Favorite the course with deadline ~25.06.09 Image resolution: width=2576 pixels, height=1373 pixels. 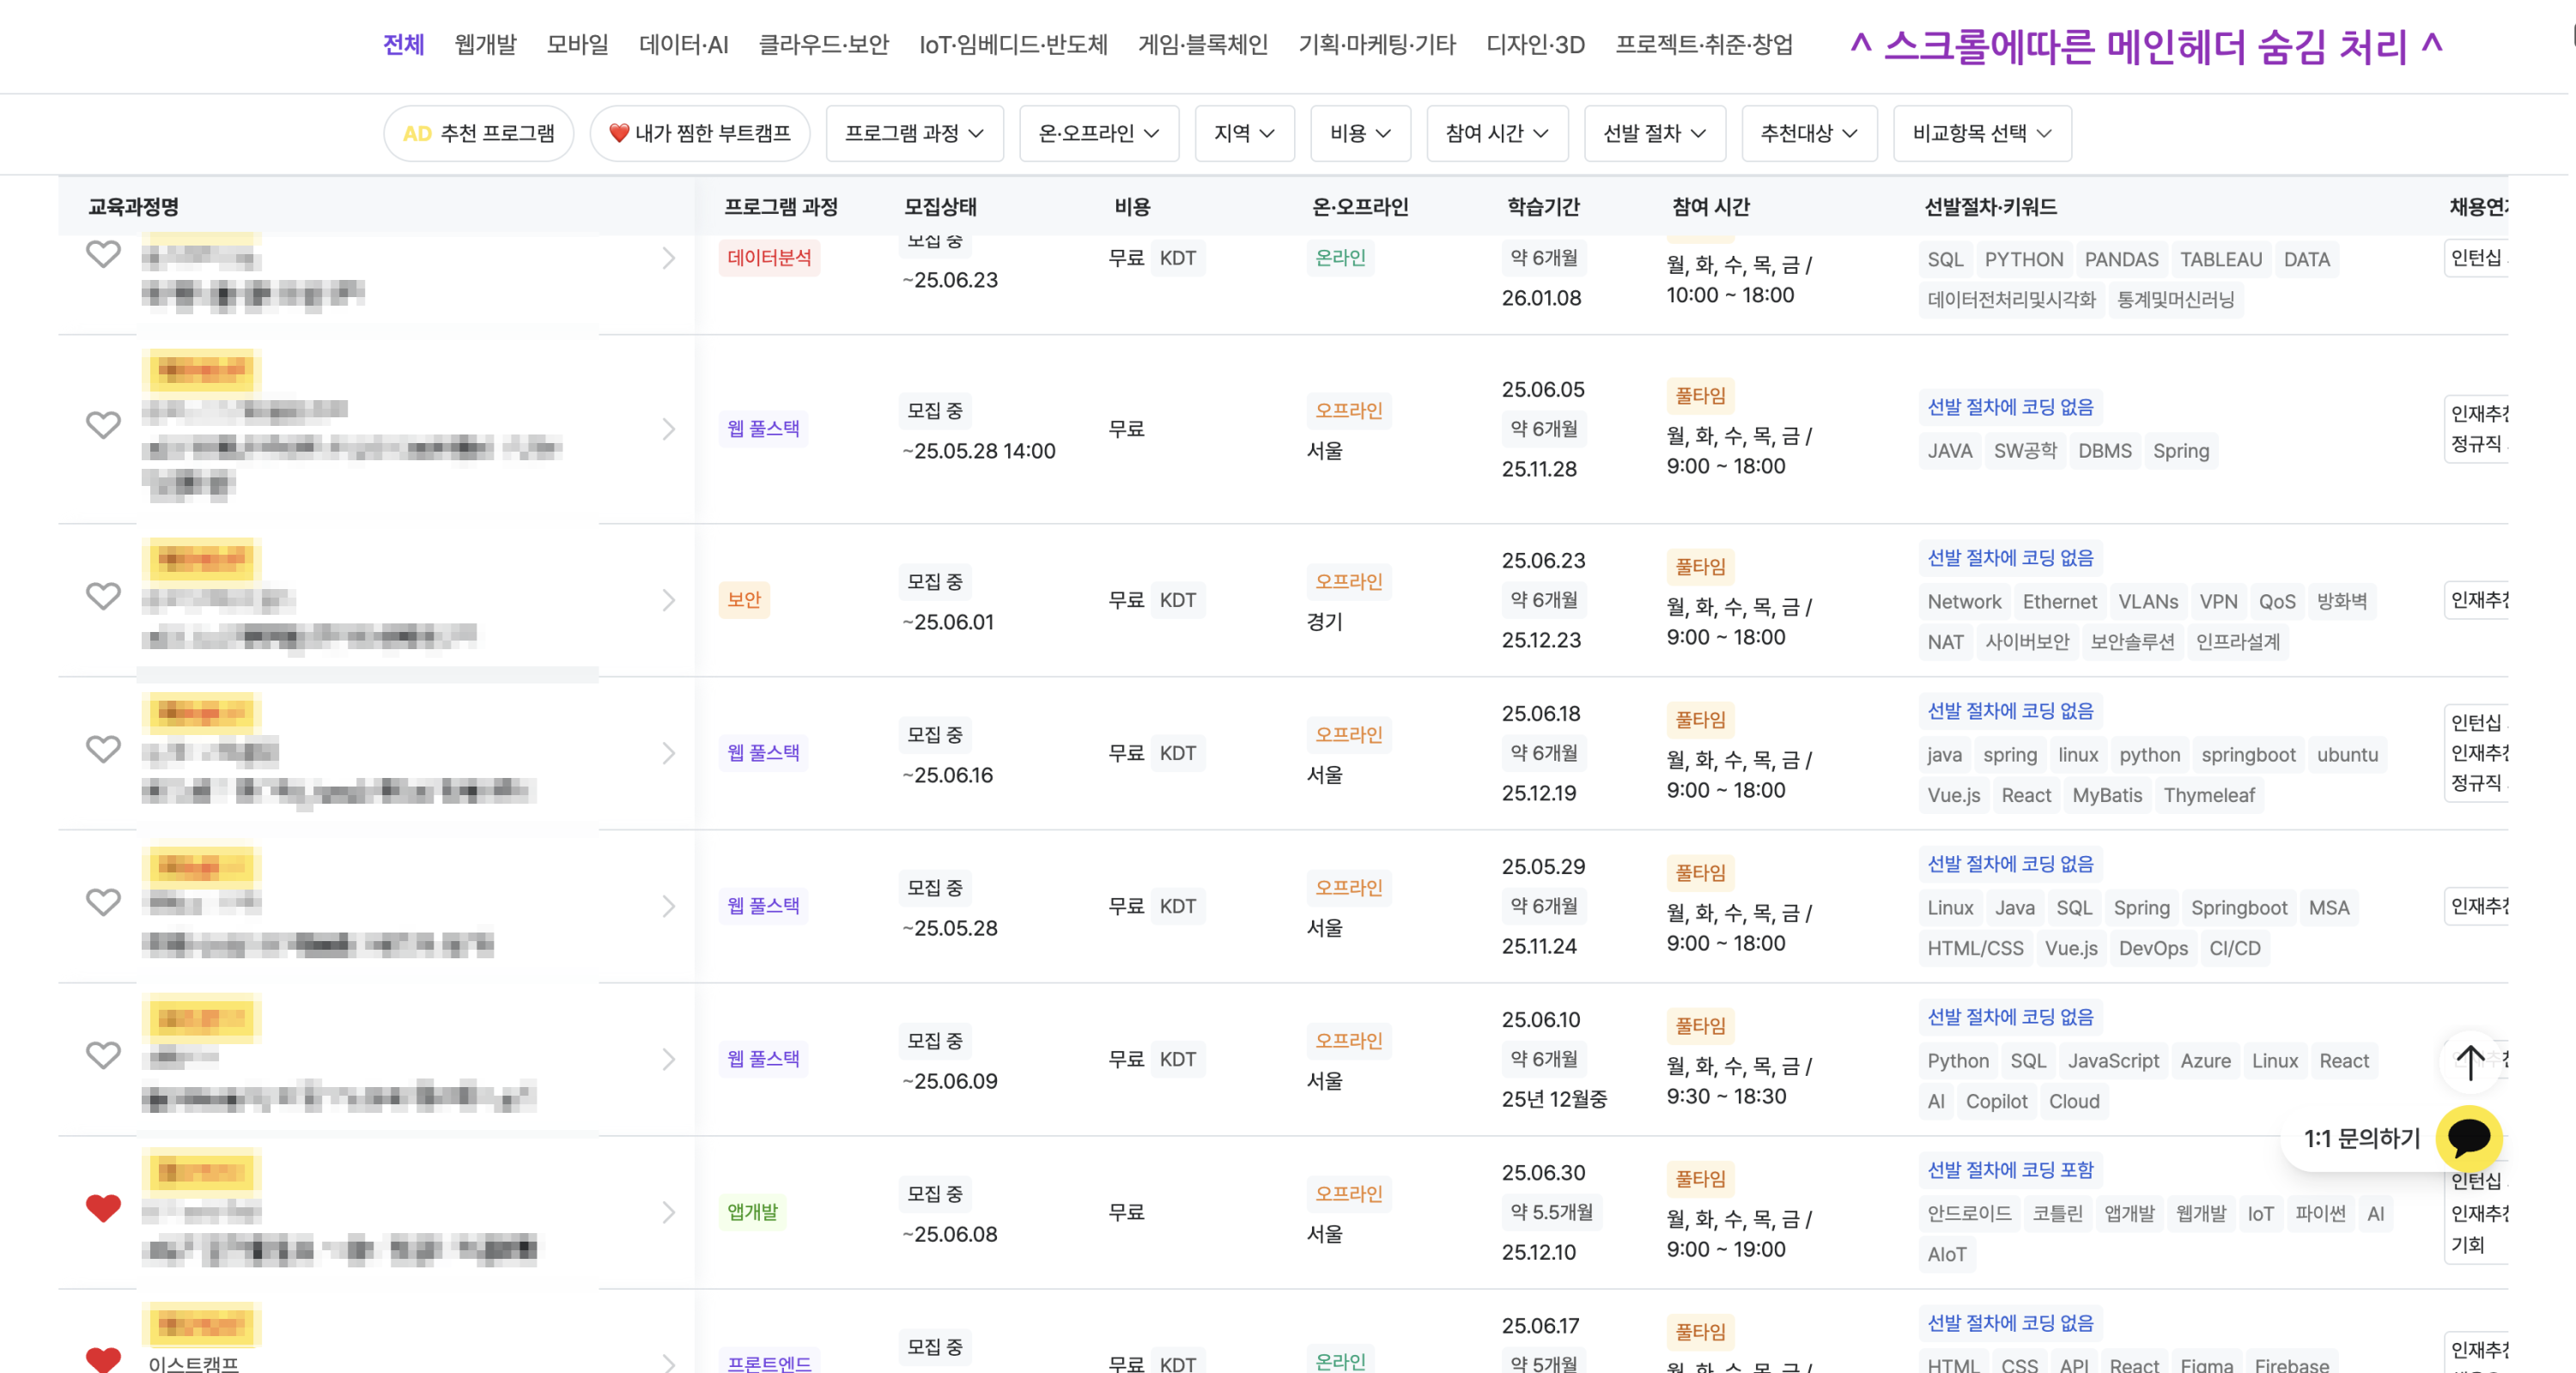(103, 1055)
